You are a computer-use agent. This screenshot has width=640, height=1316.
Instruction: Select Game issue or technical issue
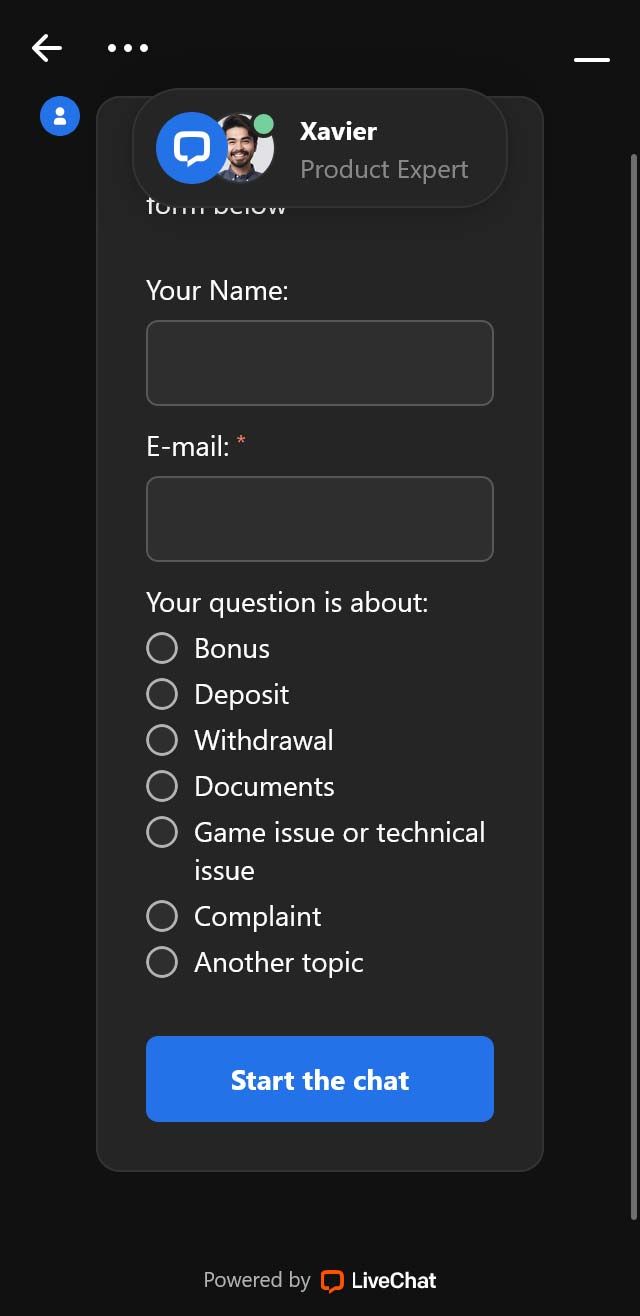[x=162, y=832]
